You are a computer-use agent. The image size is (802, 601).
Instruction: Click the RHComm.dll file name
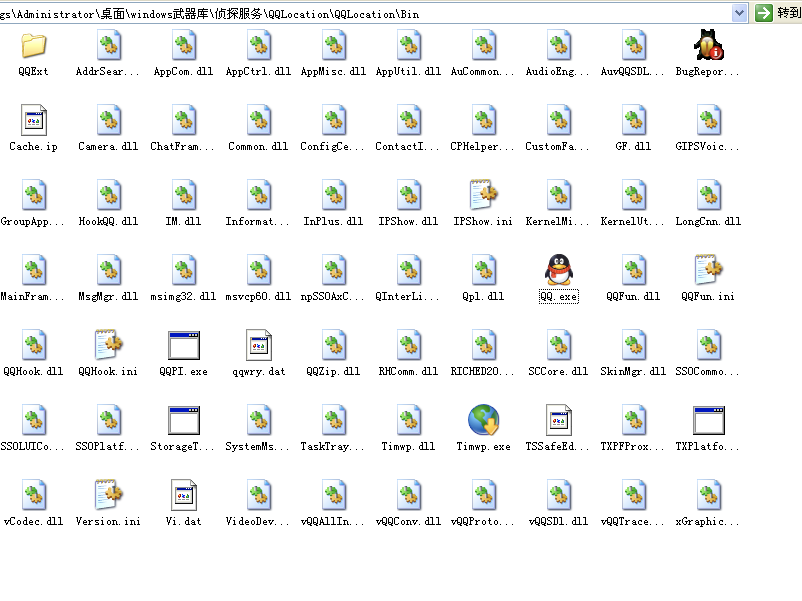408,372
